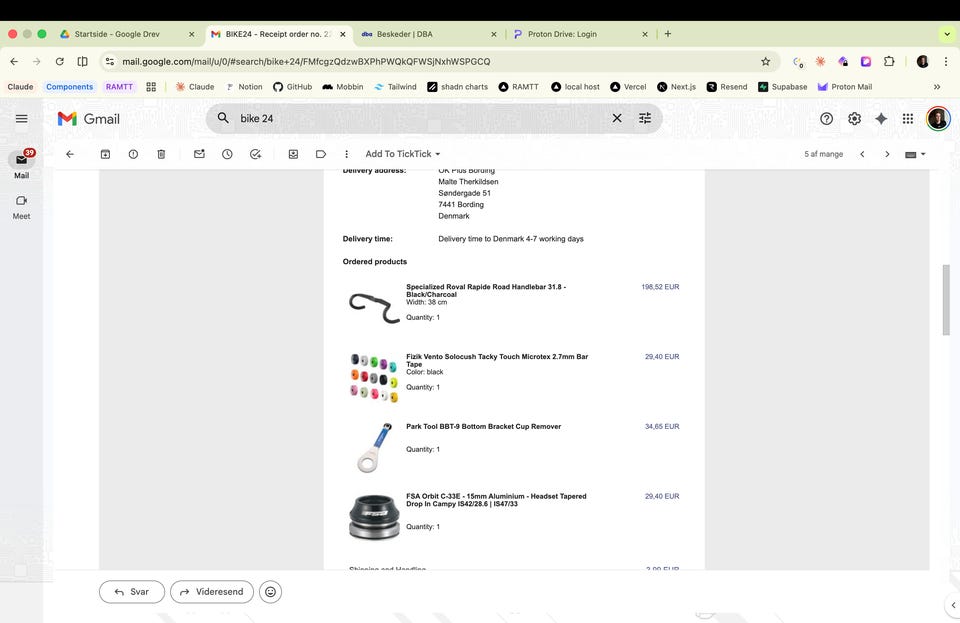The image size is (960, 623).
Task: Click the address bar URL
Action: pyautogui.click(x=306, y=61)
